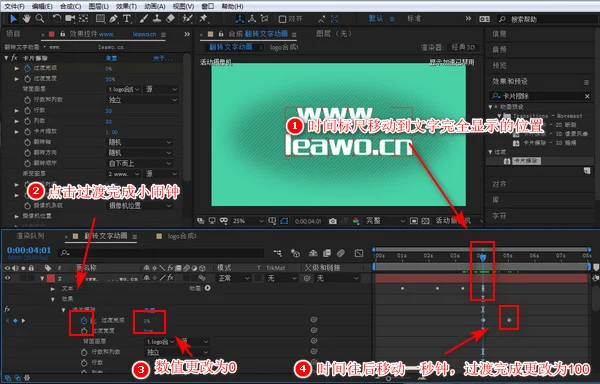Open the channel display RGB icon in viewer
Image resolution: width=600 pixels, height=384 pixels.
[356, 221]
